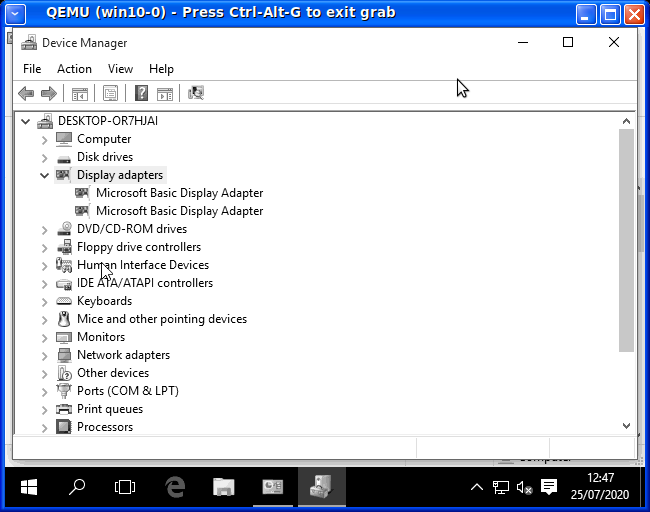The image size is (650, 512).
Task: Open the View menu
Action: 120,69
